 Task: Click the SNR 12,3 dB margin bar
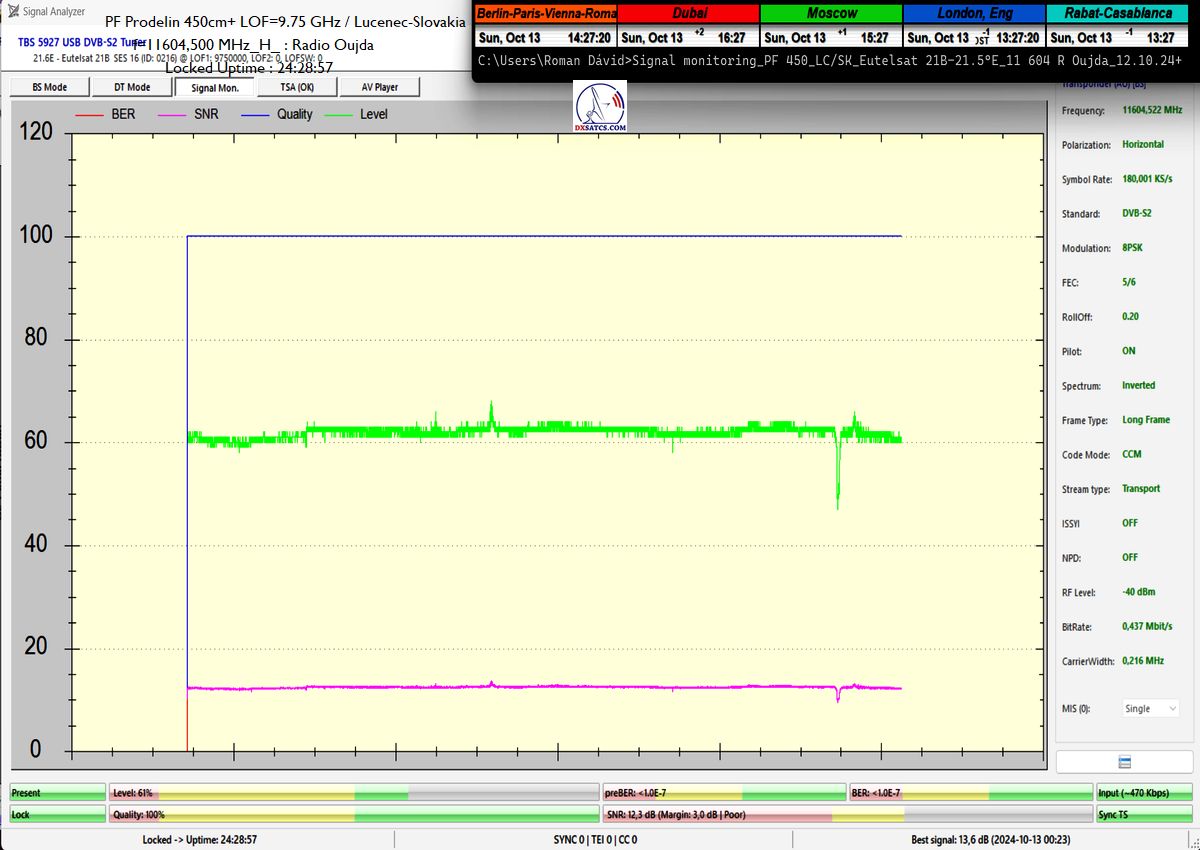pos(848,815)
